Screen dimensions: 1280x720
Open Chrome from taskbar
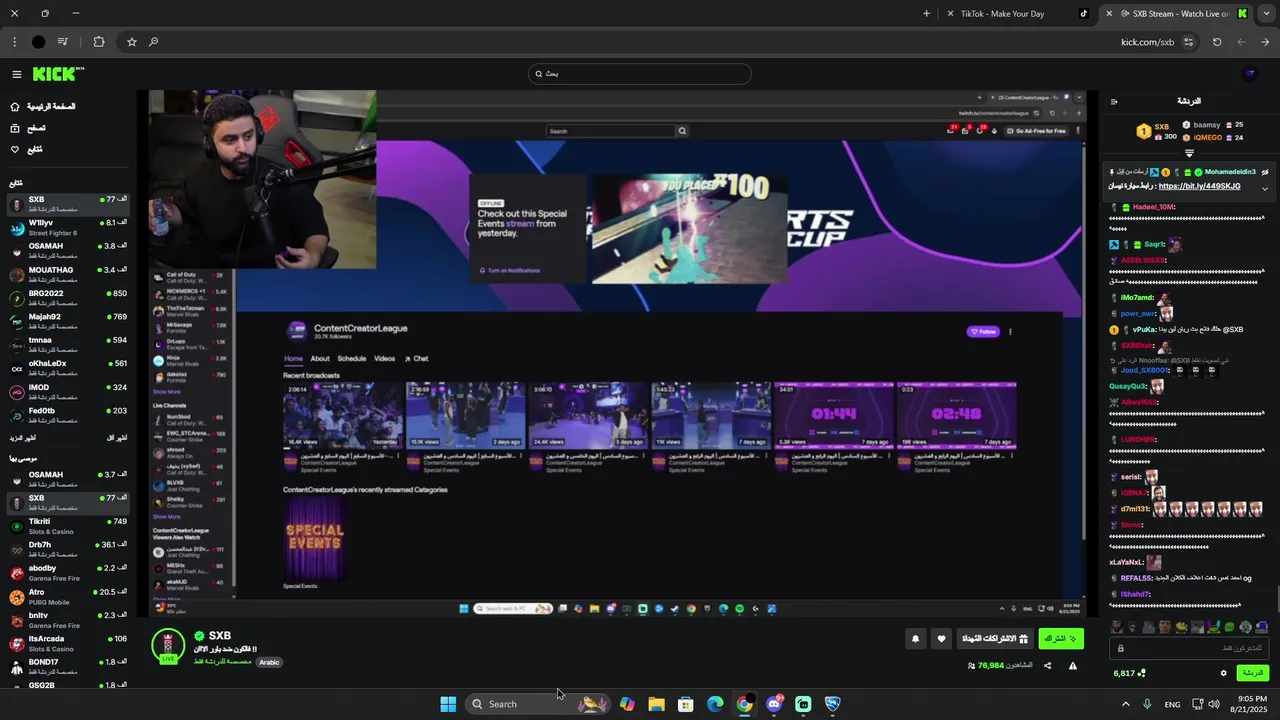click(x=744, y=704)
